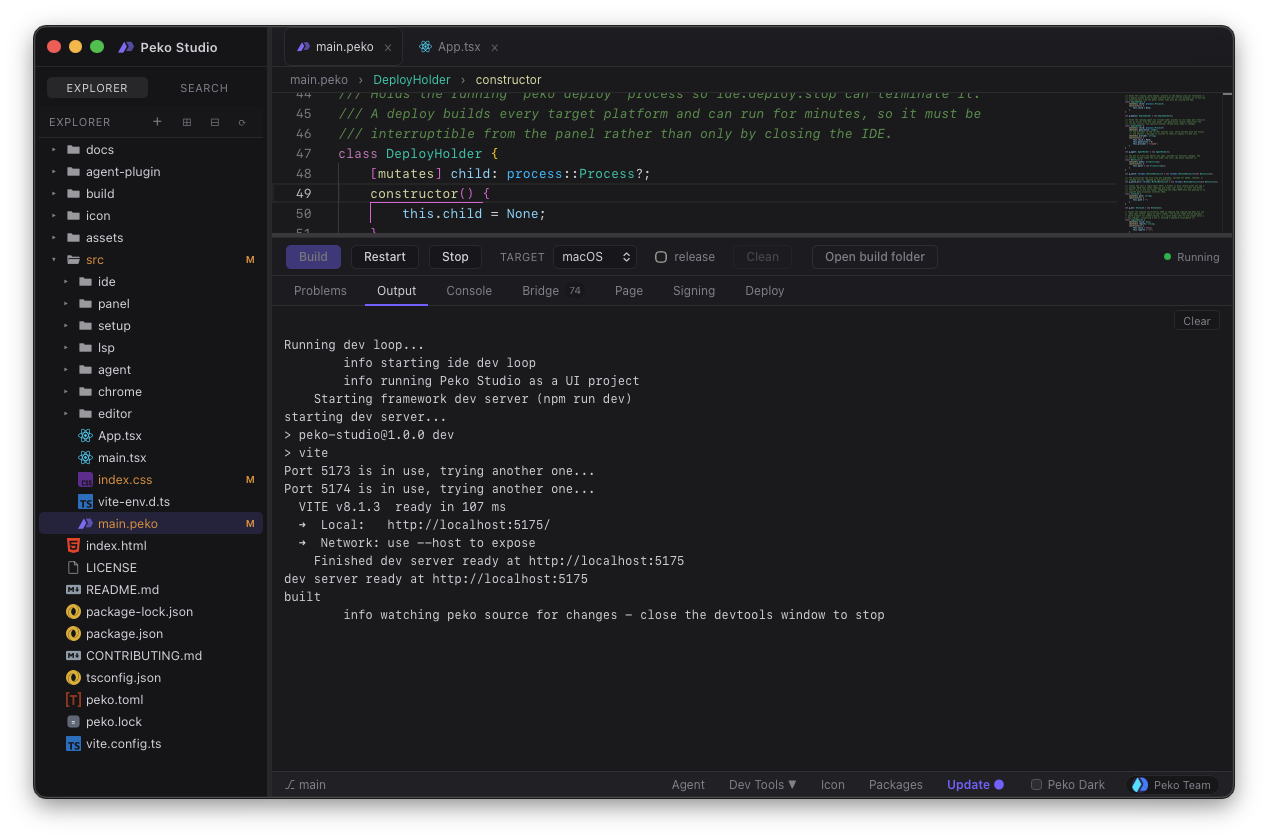Clear the output log with Clear button
Viewport: 1268px width, 840px height.
(1197, 321)
